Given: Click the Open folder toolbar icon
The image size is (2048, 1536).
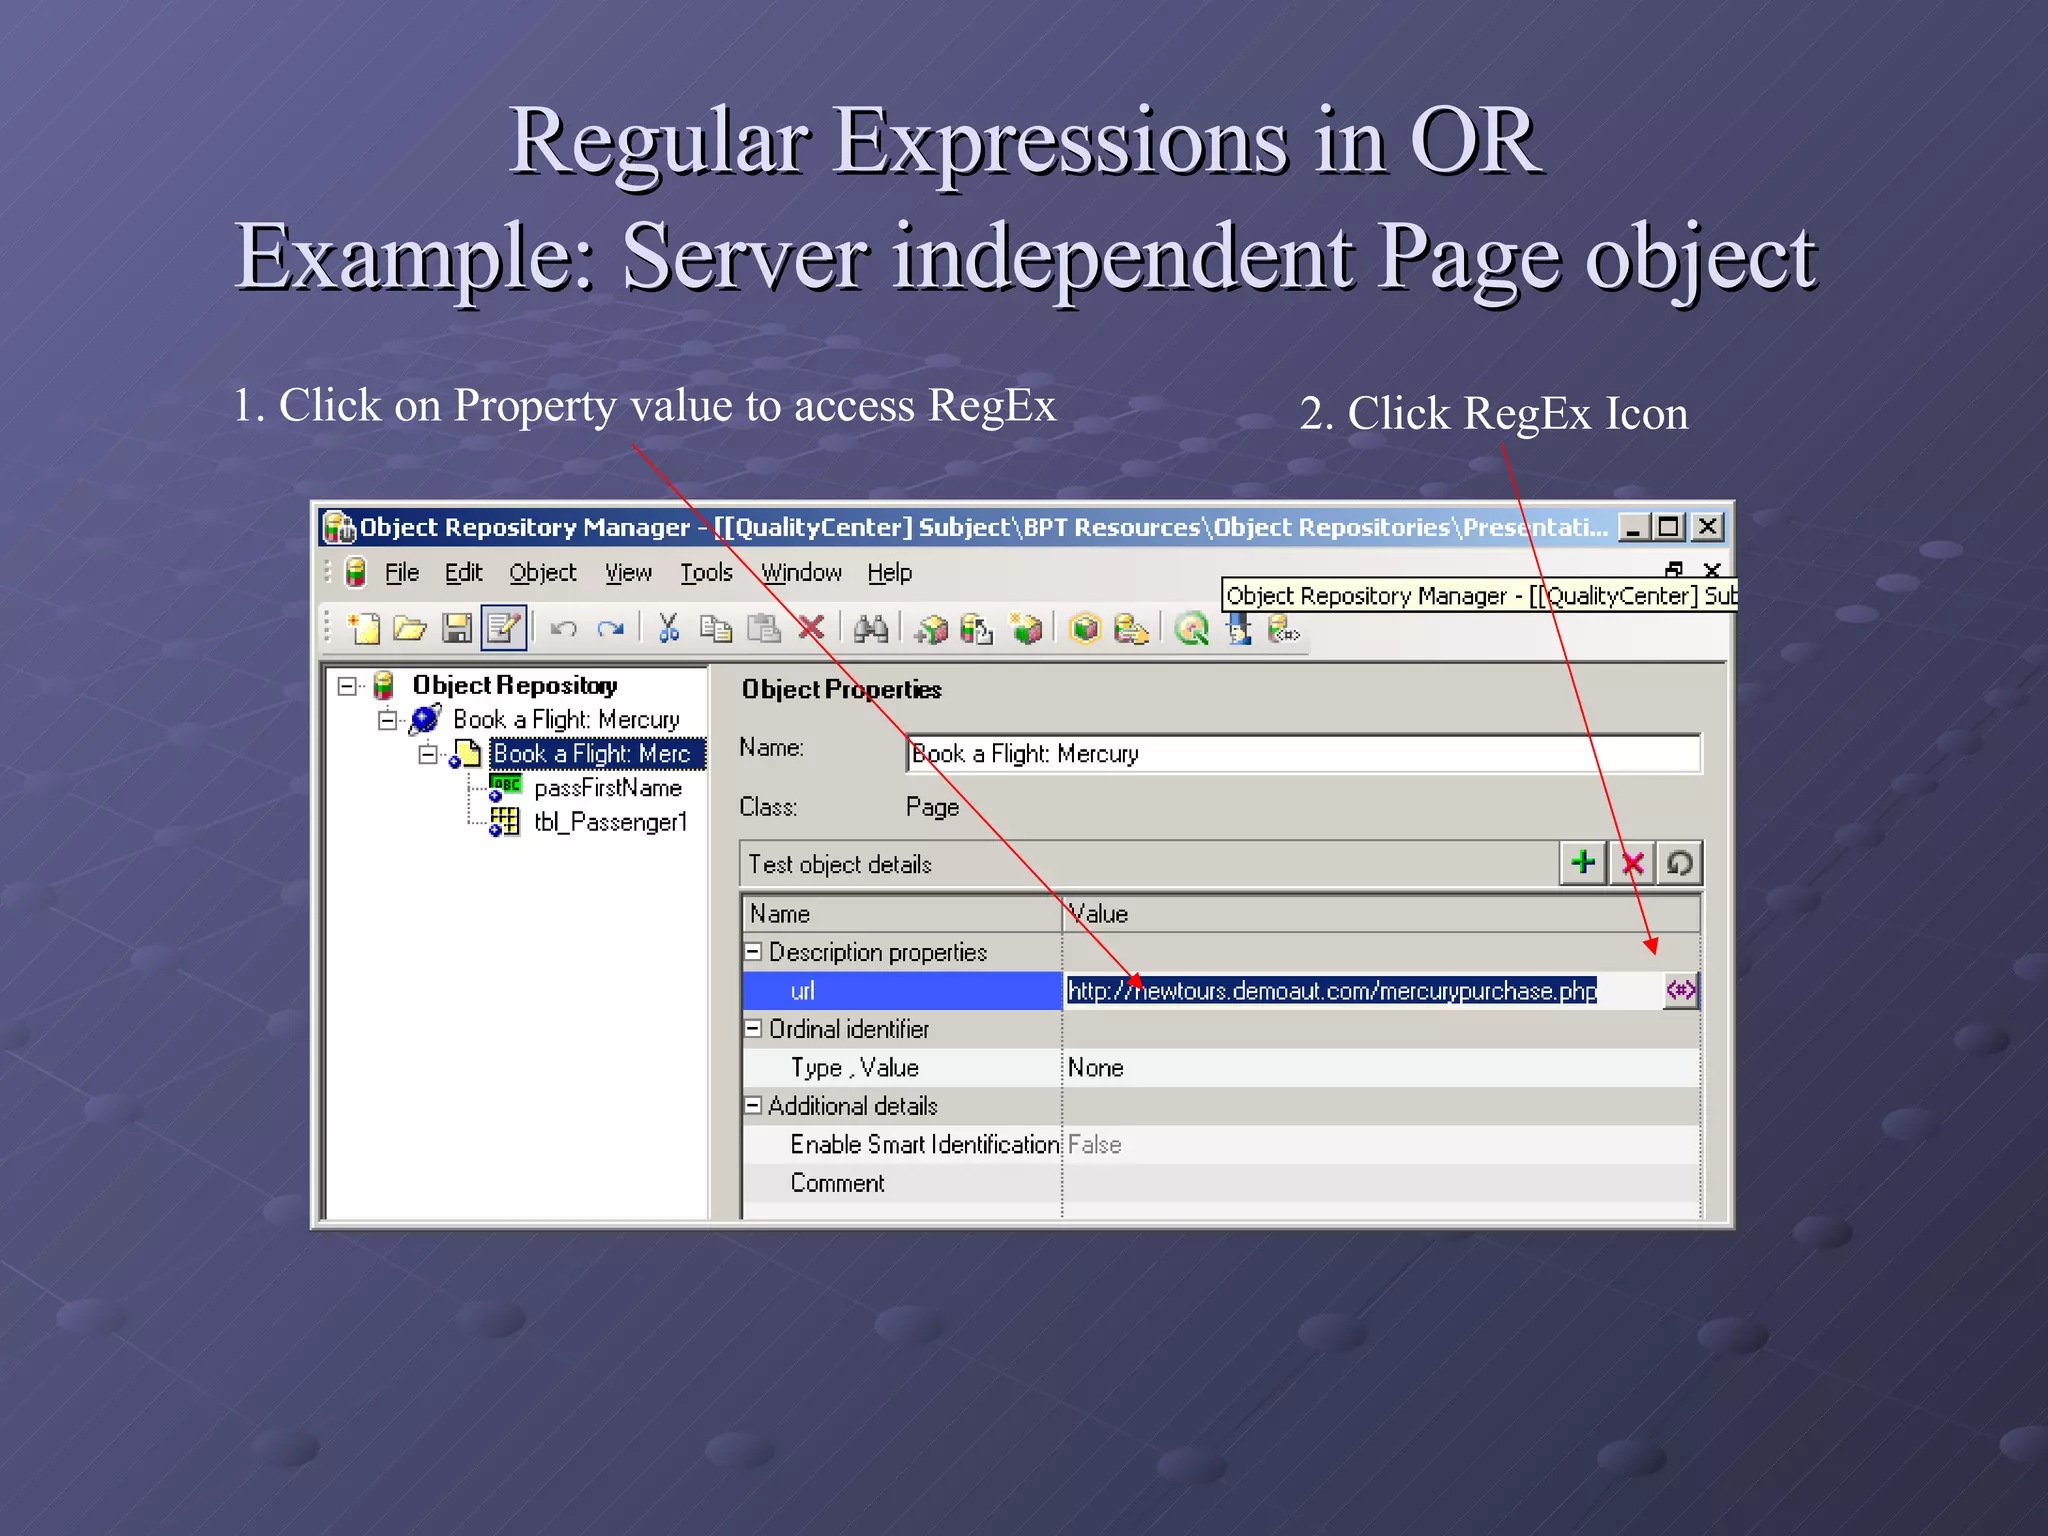Looking at the screenshot, I should 410,629.
